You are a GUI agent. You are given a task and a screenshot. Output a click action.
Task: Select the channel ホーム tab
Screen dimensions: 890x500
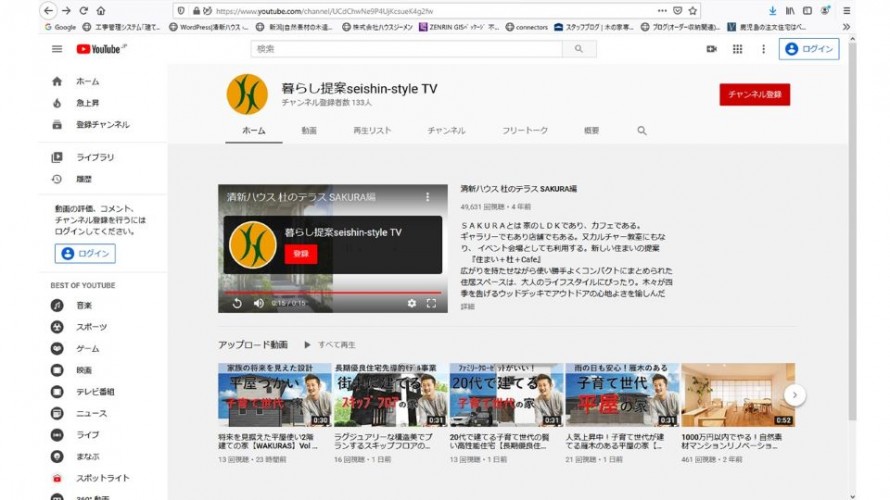(254, 131)
